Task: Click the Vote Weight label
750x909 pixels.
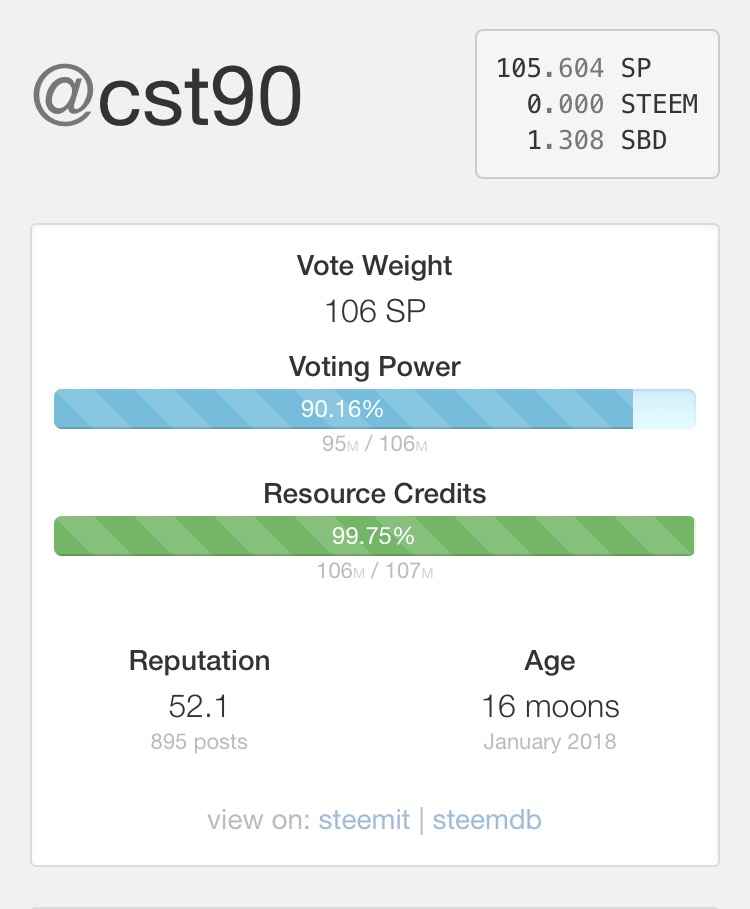Action: [374, 266]
